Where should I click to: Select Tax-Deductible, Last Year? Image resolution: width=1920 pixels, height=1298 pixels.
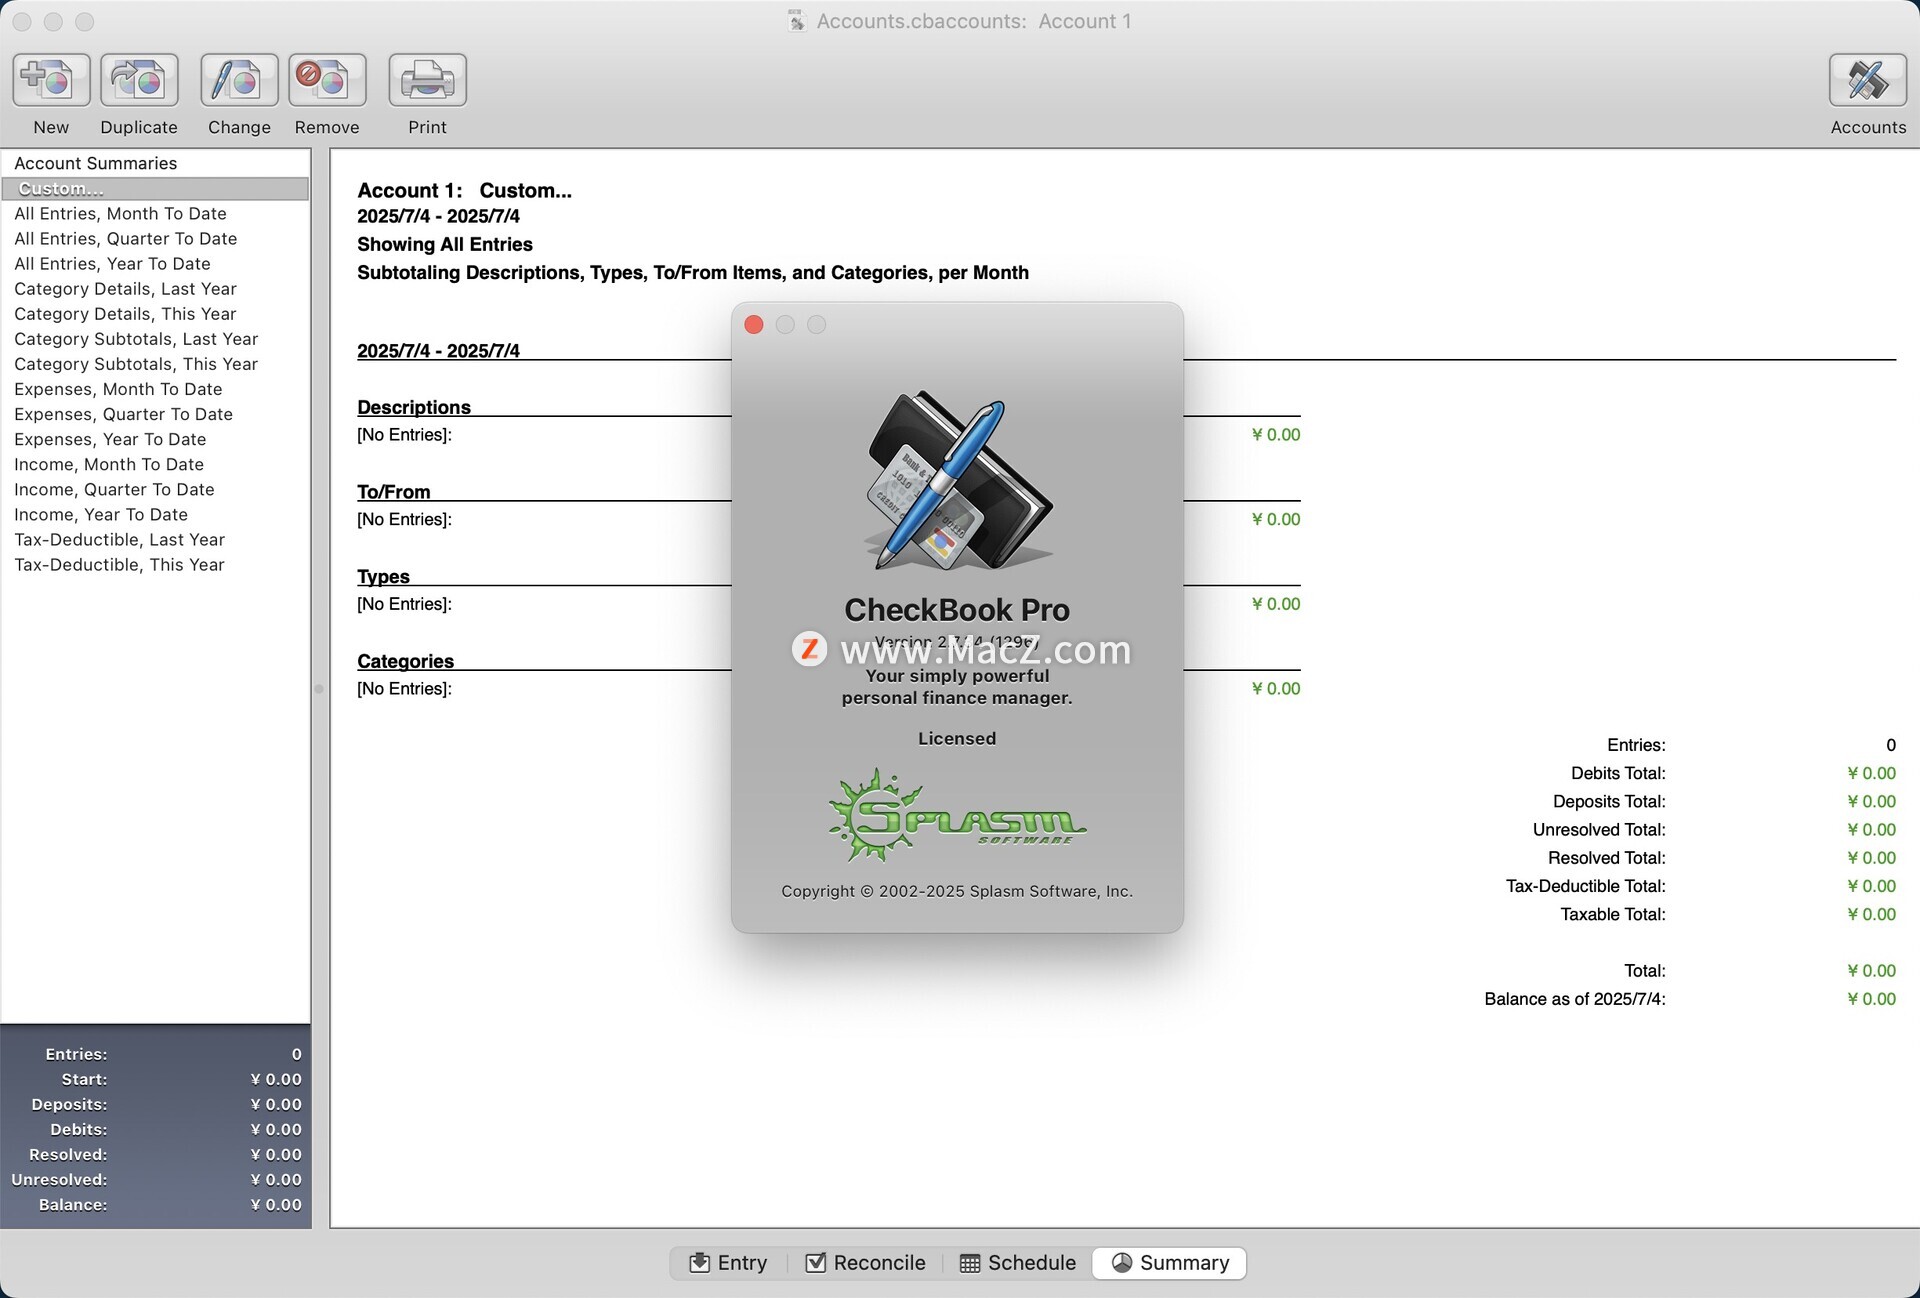coord(155,540)
